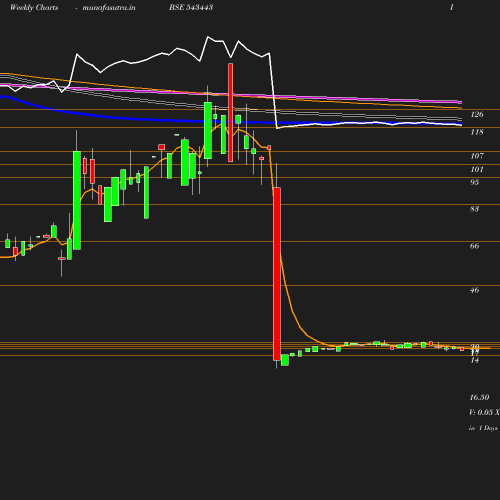Select the 'BSE 543443' ticker label
500x500 pixels.
coord(191,7)
